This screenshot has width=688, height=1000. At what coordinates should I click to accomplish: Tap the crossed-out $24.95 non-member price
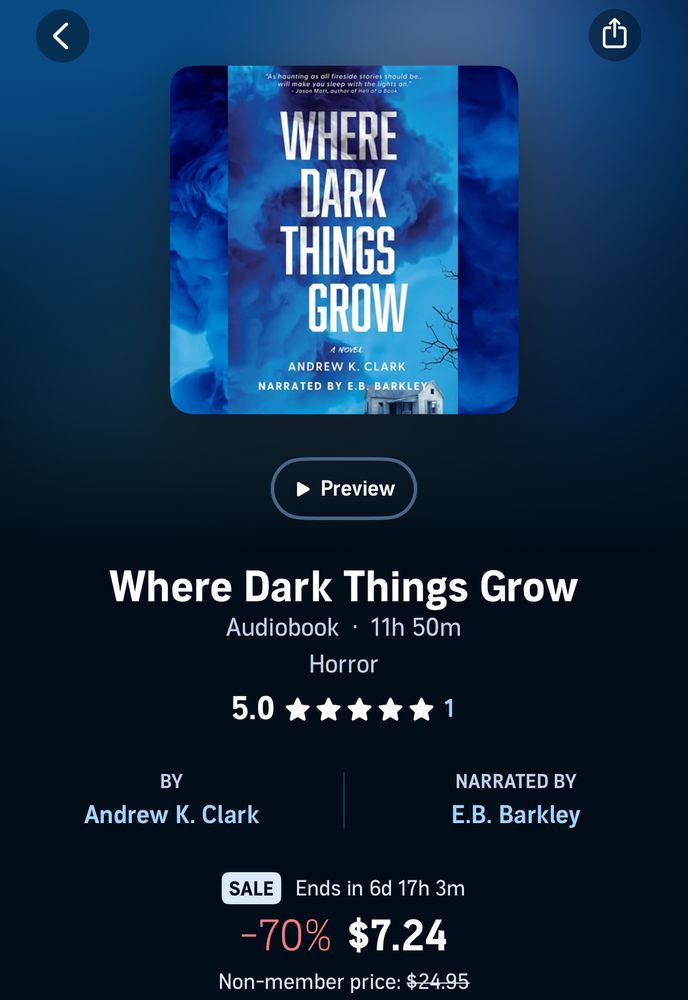(x=438, y=981)
